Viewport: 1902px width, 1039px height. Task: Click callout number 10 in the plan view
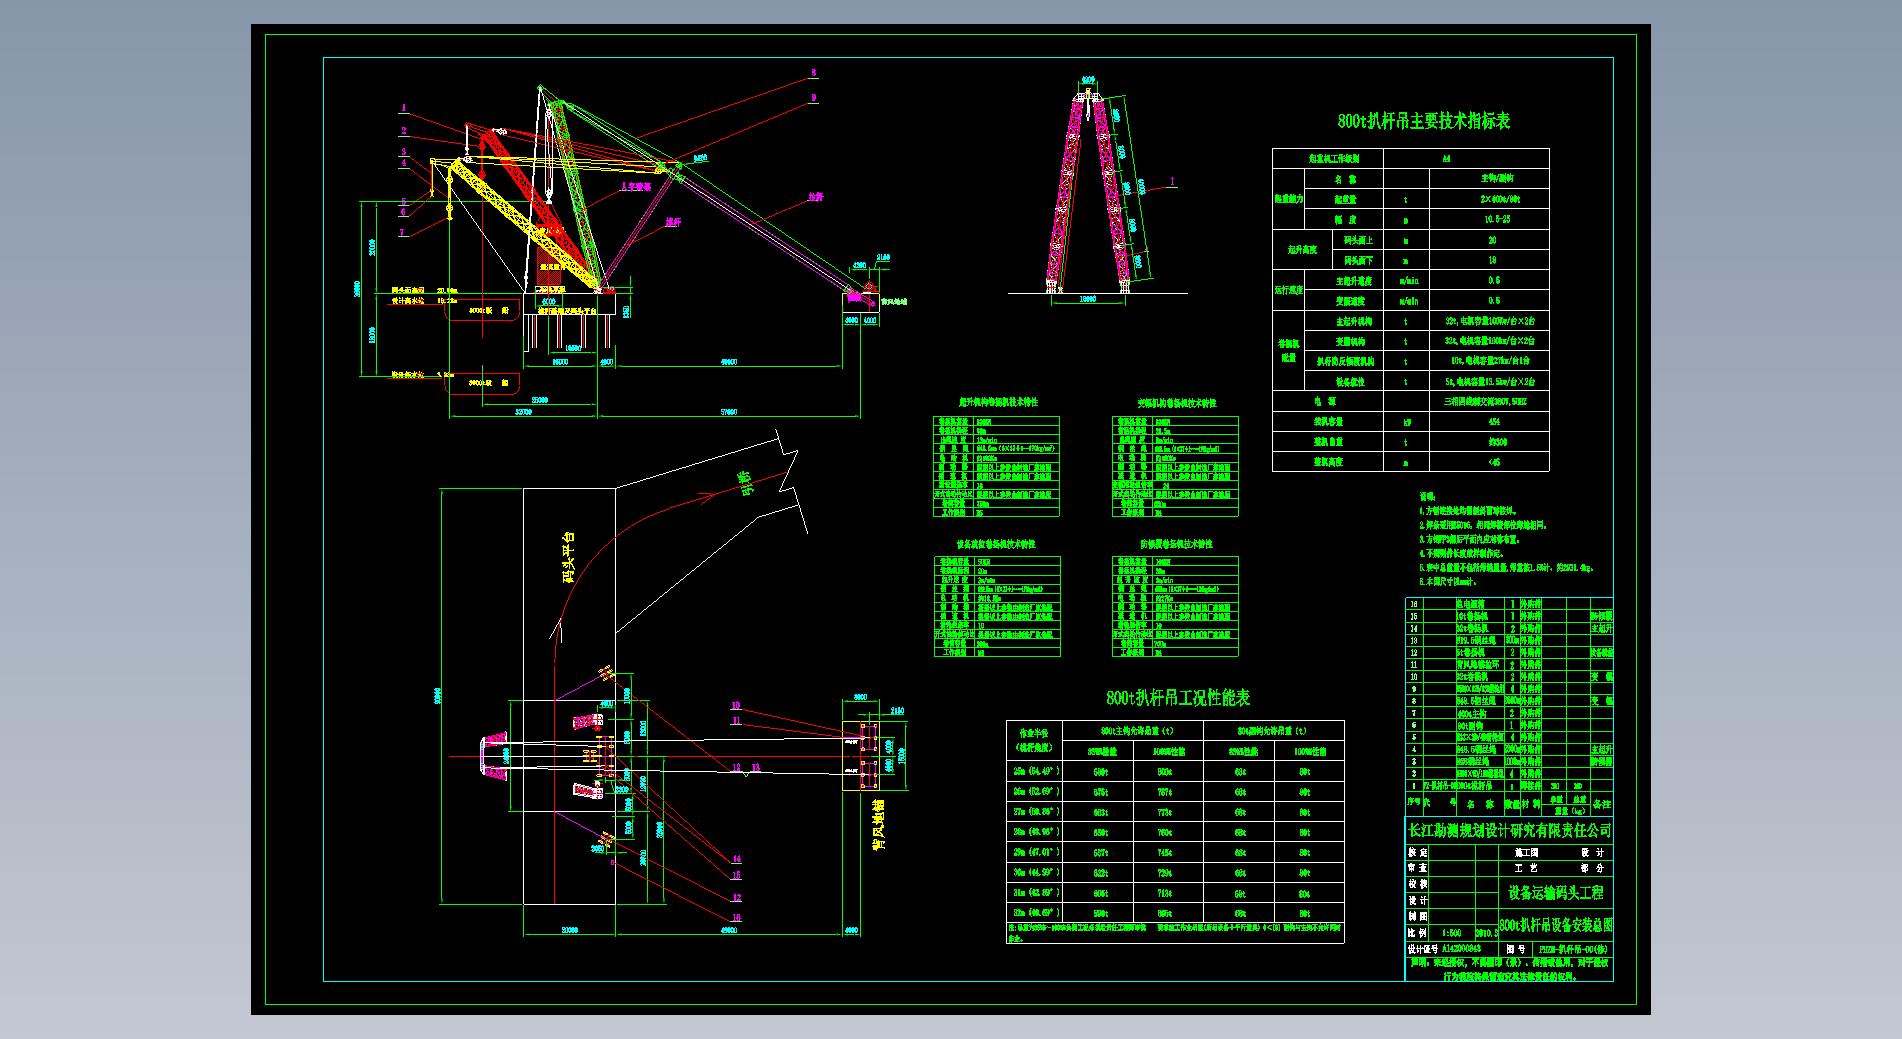[736, 706]
